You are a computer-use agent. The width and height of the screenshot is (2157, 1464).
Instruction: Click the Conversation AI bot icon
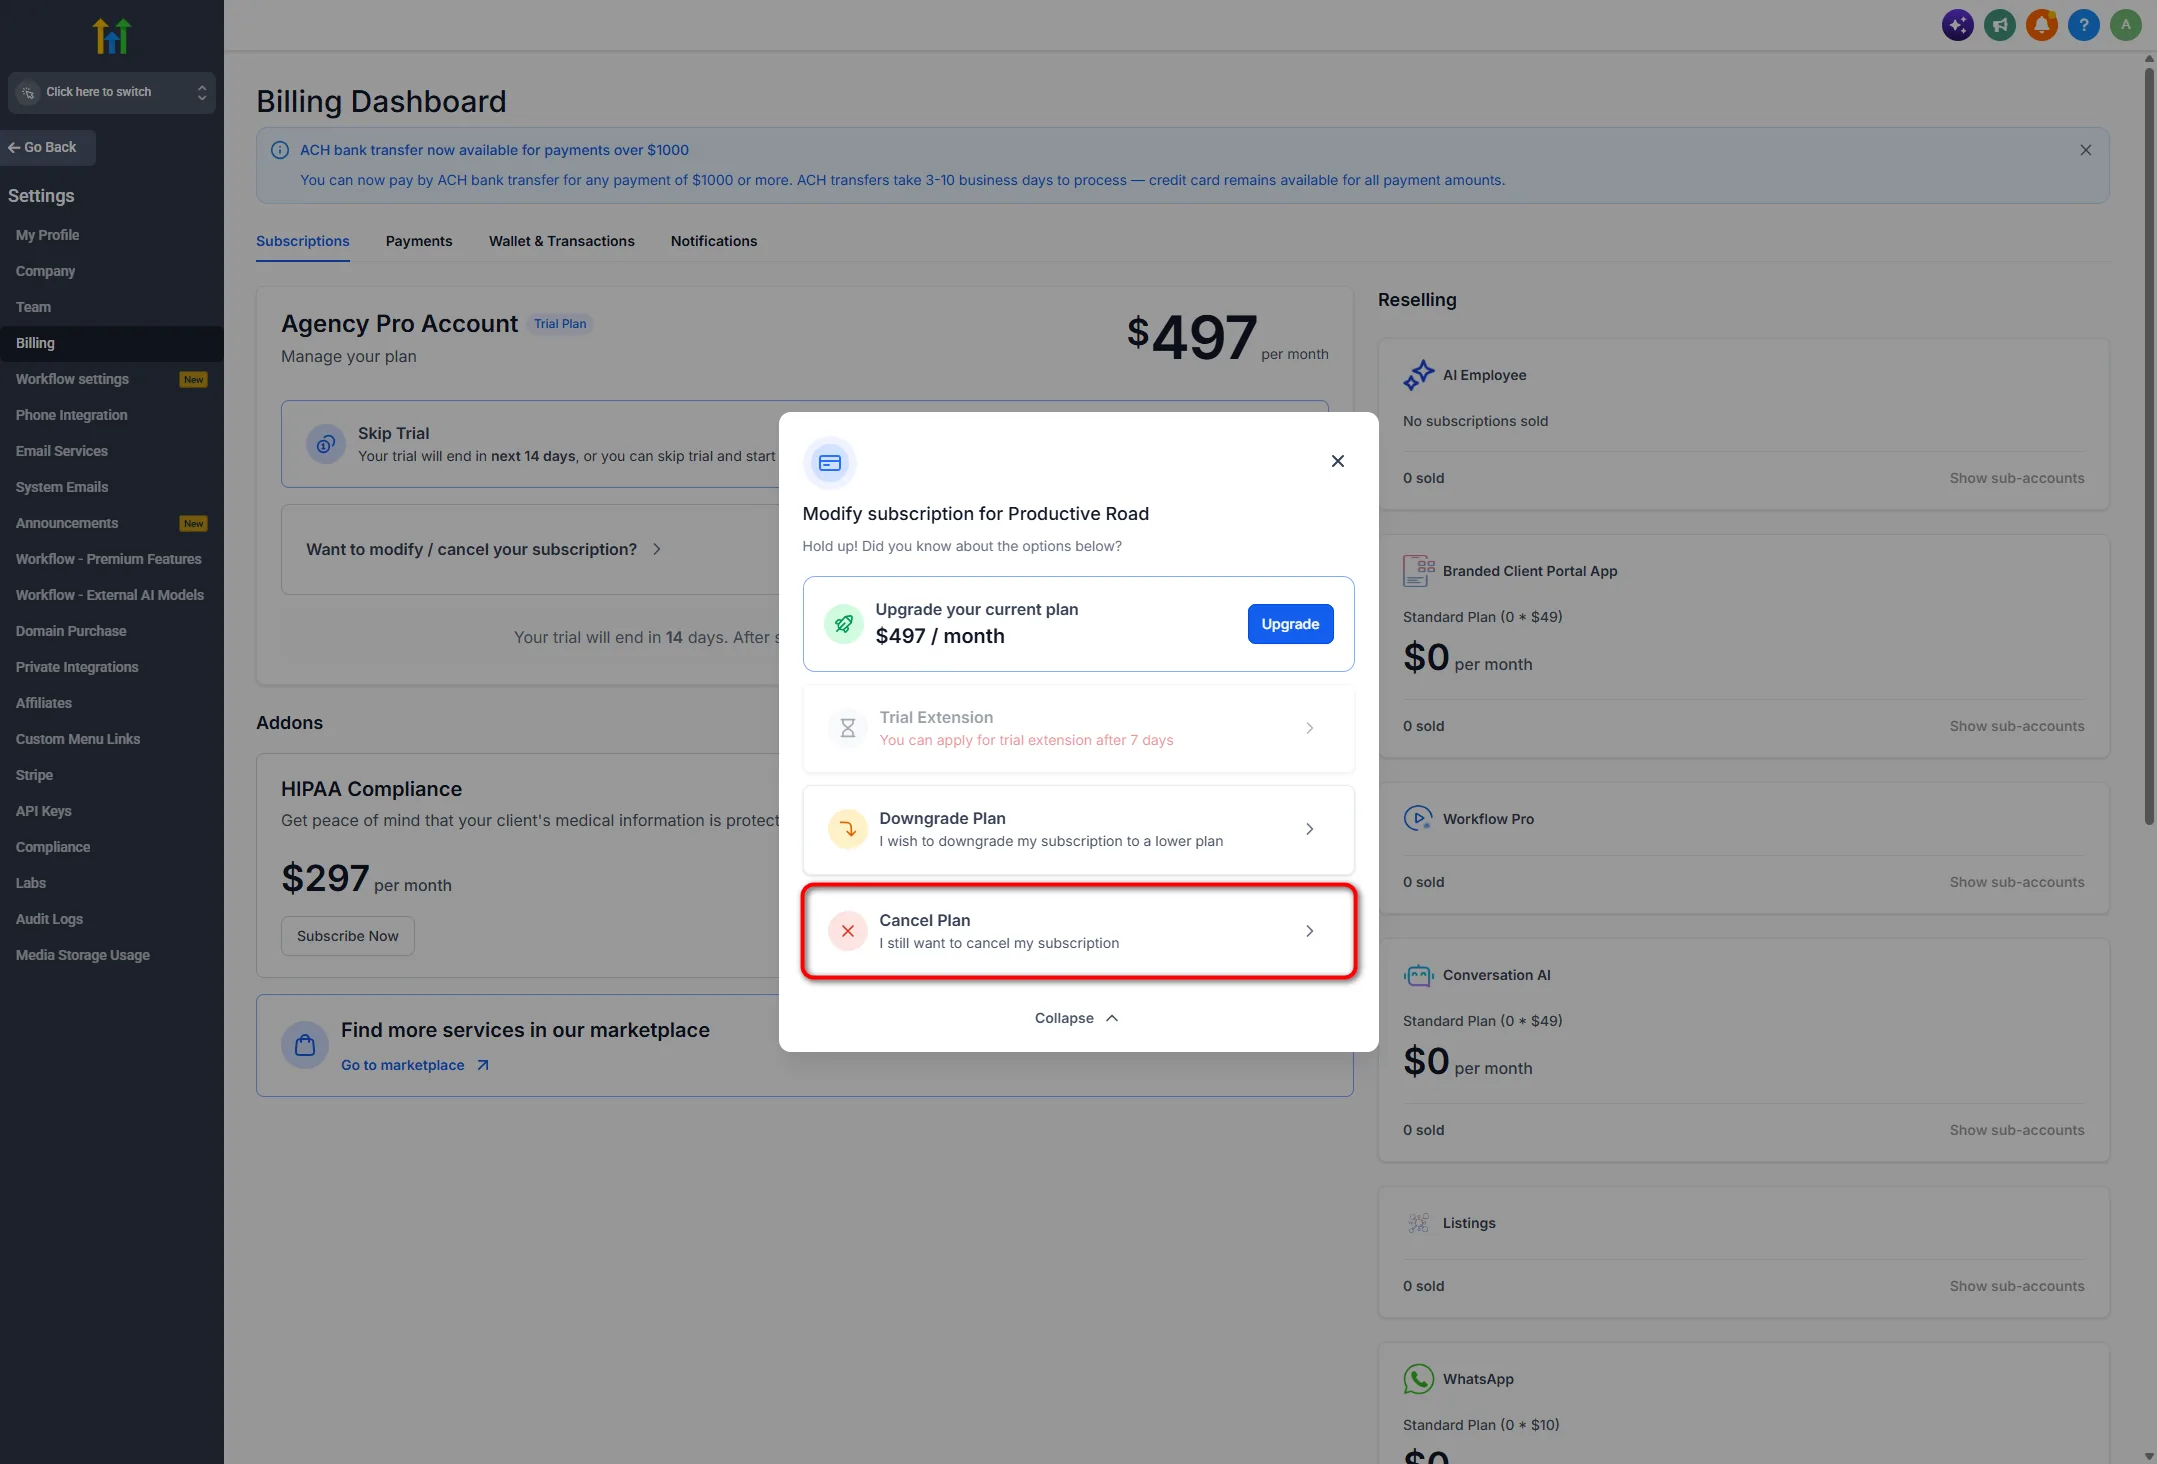1418,975
